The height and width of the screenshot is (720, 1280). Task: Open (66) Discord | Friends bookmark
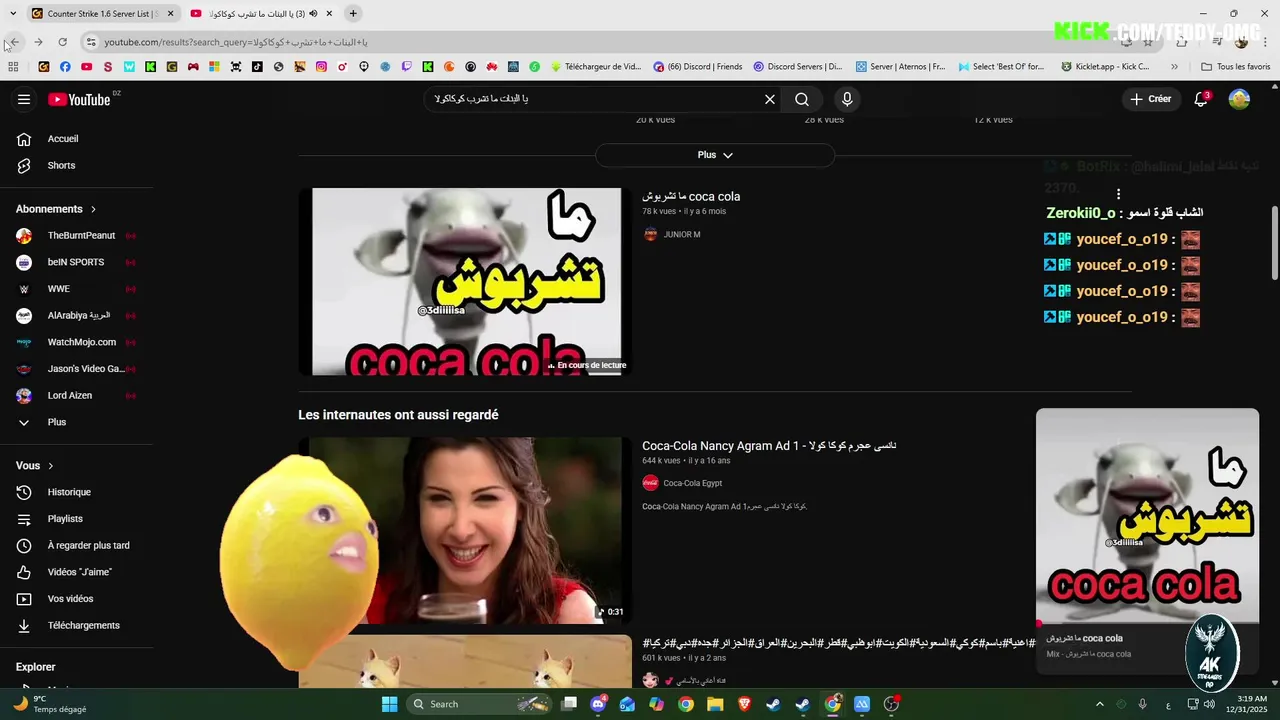[698, 67]
